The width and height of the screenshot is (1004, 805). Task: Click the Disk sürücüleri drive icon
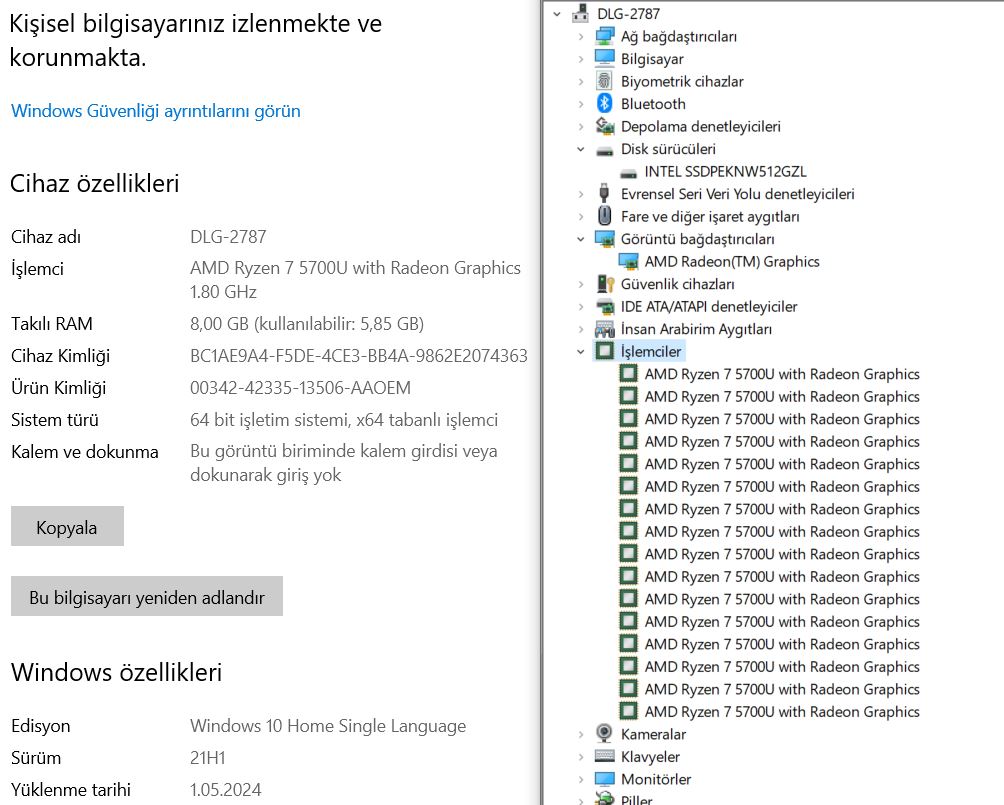[x=604, y=151]
